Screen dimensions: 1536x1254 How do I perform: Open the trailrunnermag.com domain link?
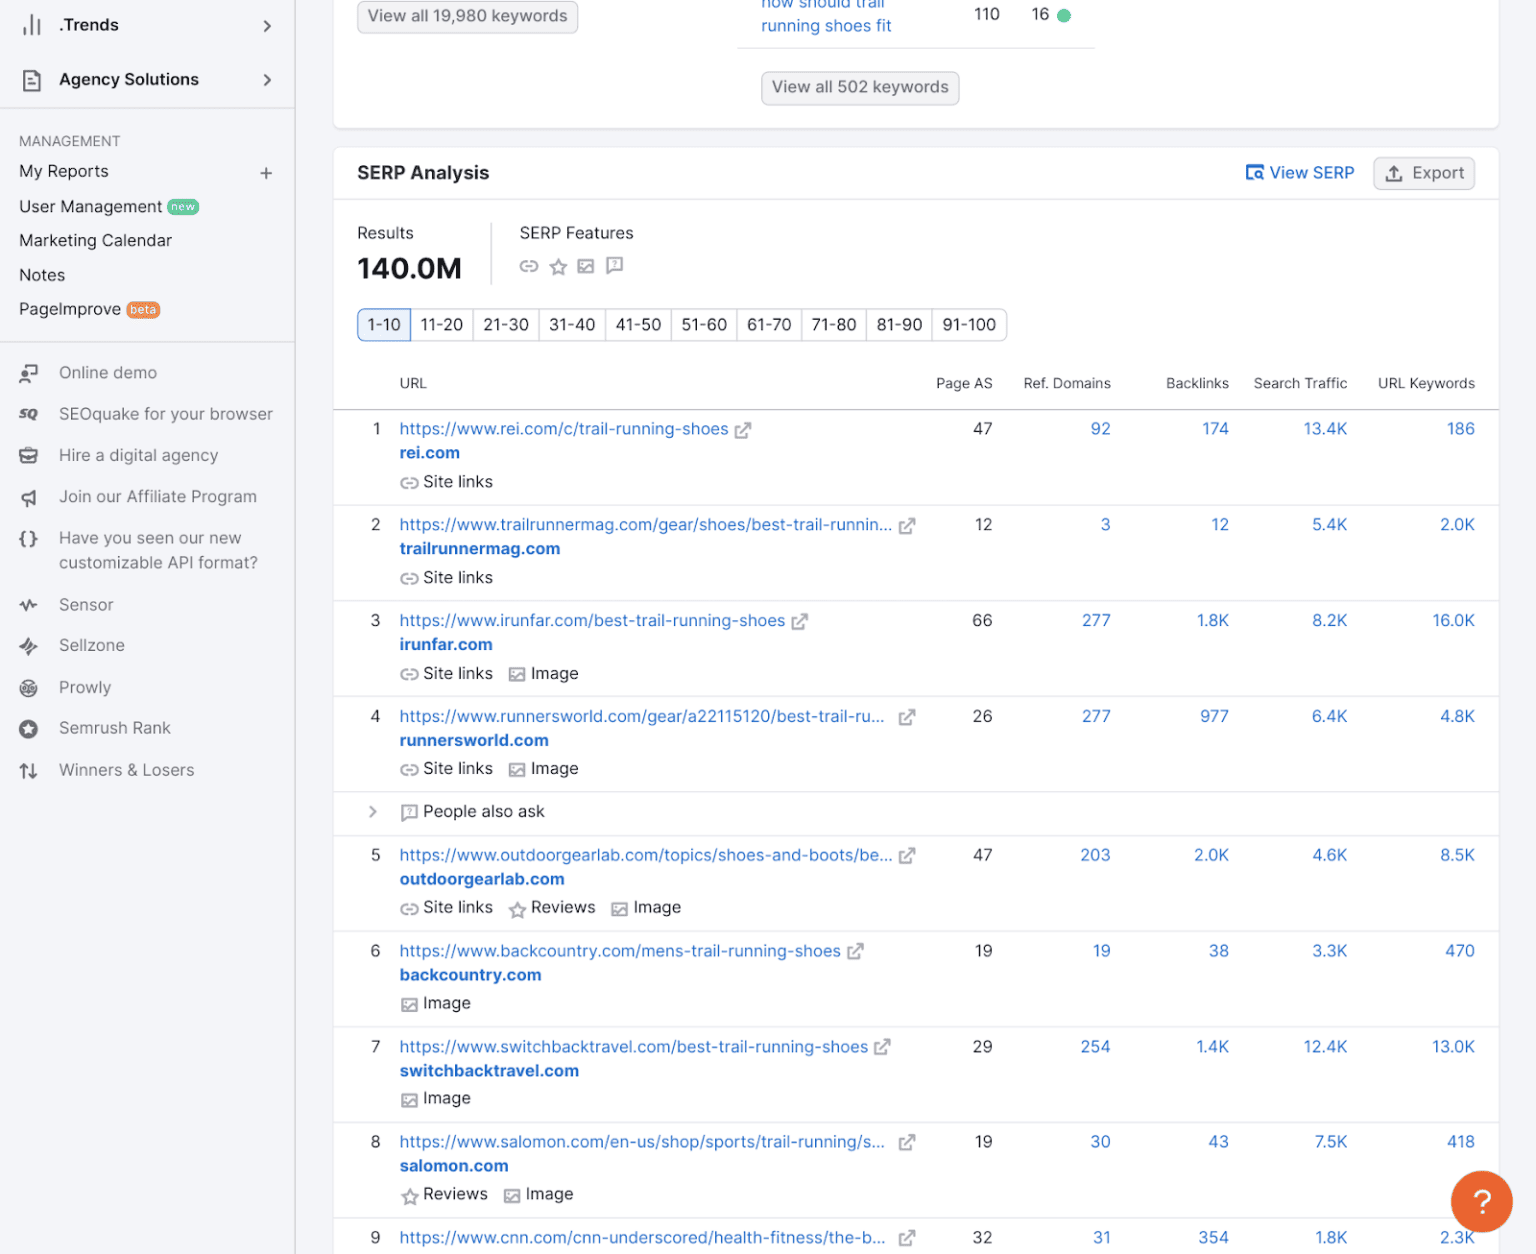coord(479,549)
